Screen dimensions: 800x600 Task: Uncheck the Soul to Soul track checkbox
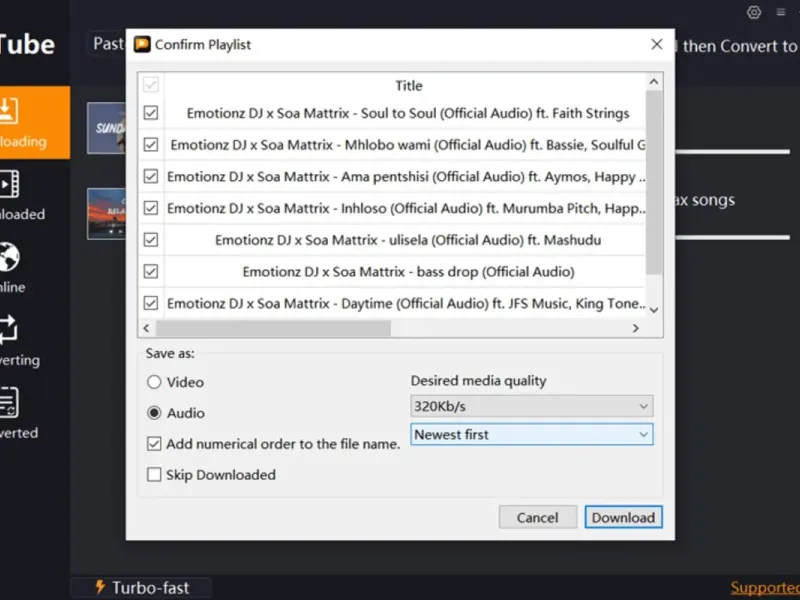pos(151,114)
